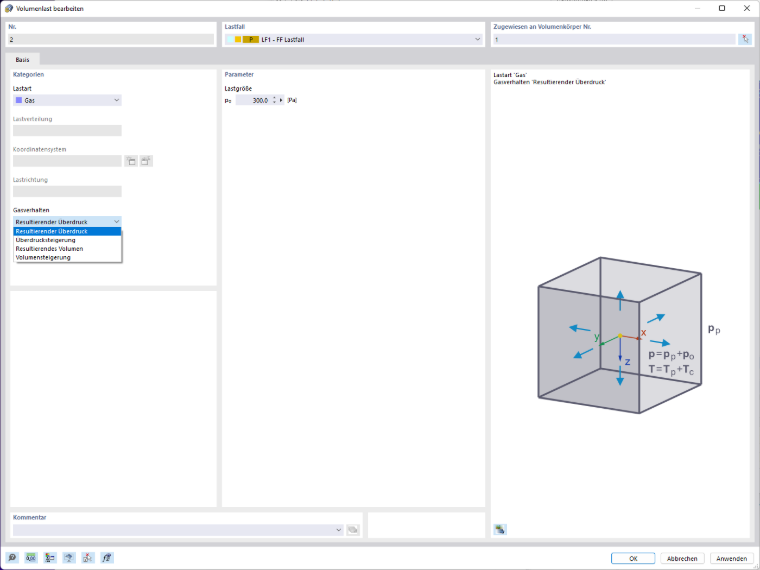This screenshot has height=570, width=760.
Task: Switch to the Basis tab
Action: [22, 60]
